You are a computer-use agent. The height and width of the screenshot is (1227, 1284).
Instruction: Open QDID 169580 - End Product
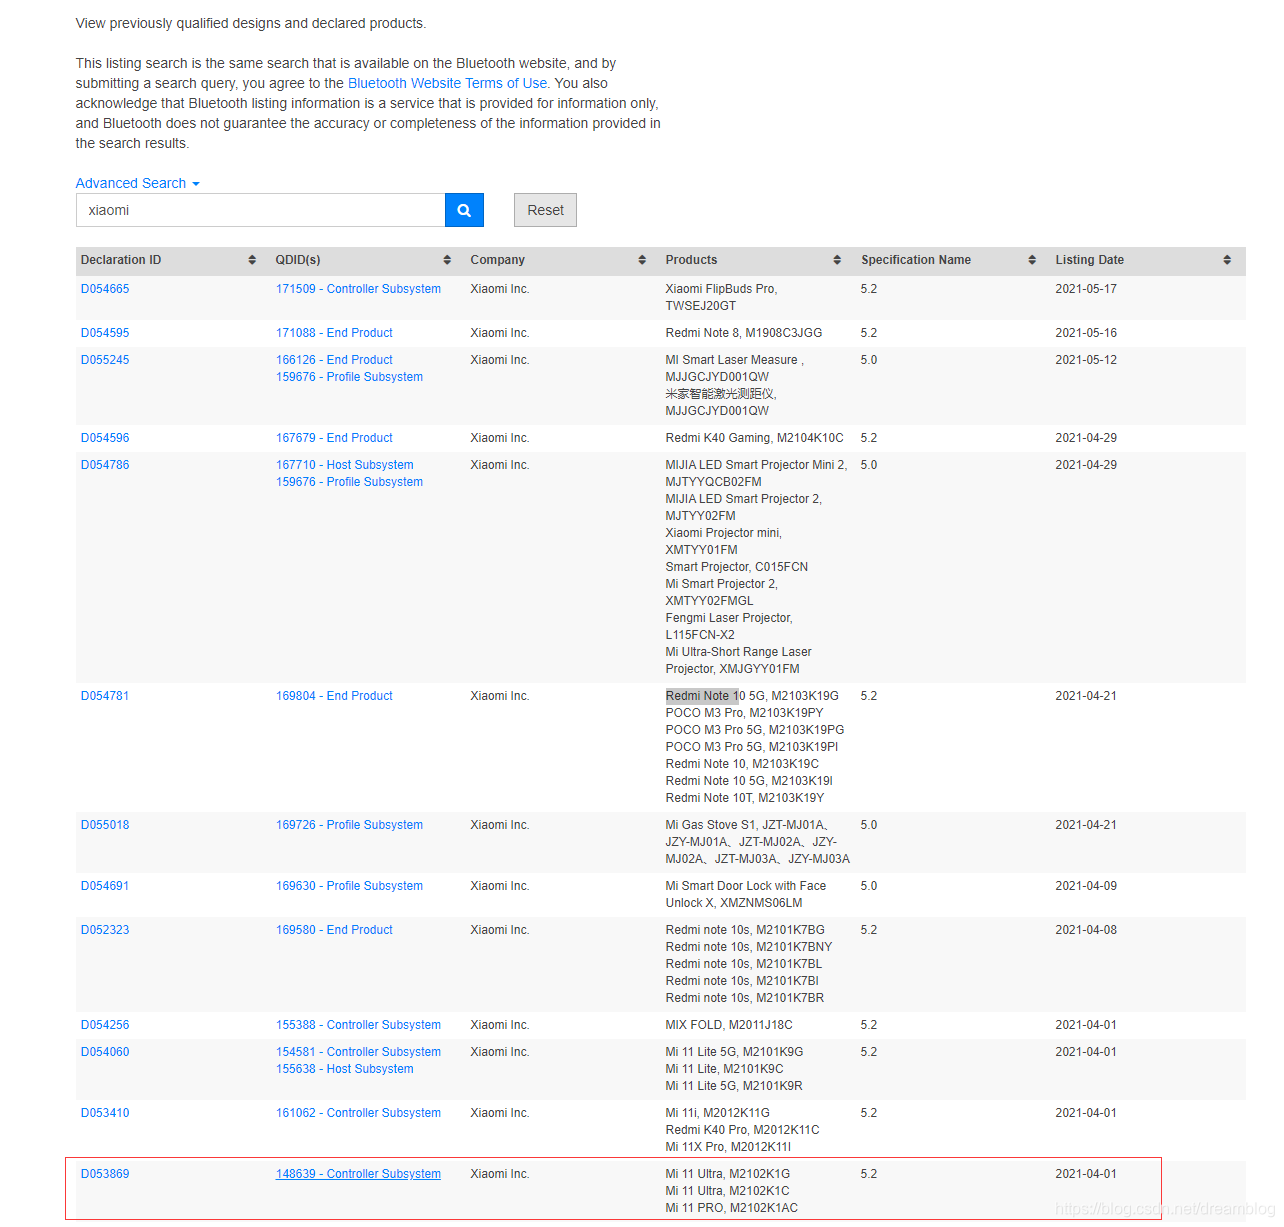click(x=334, y=930)
